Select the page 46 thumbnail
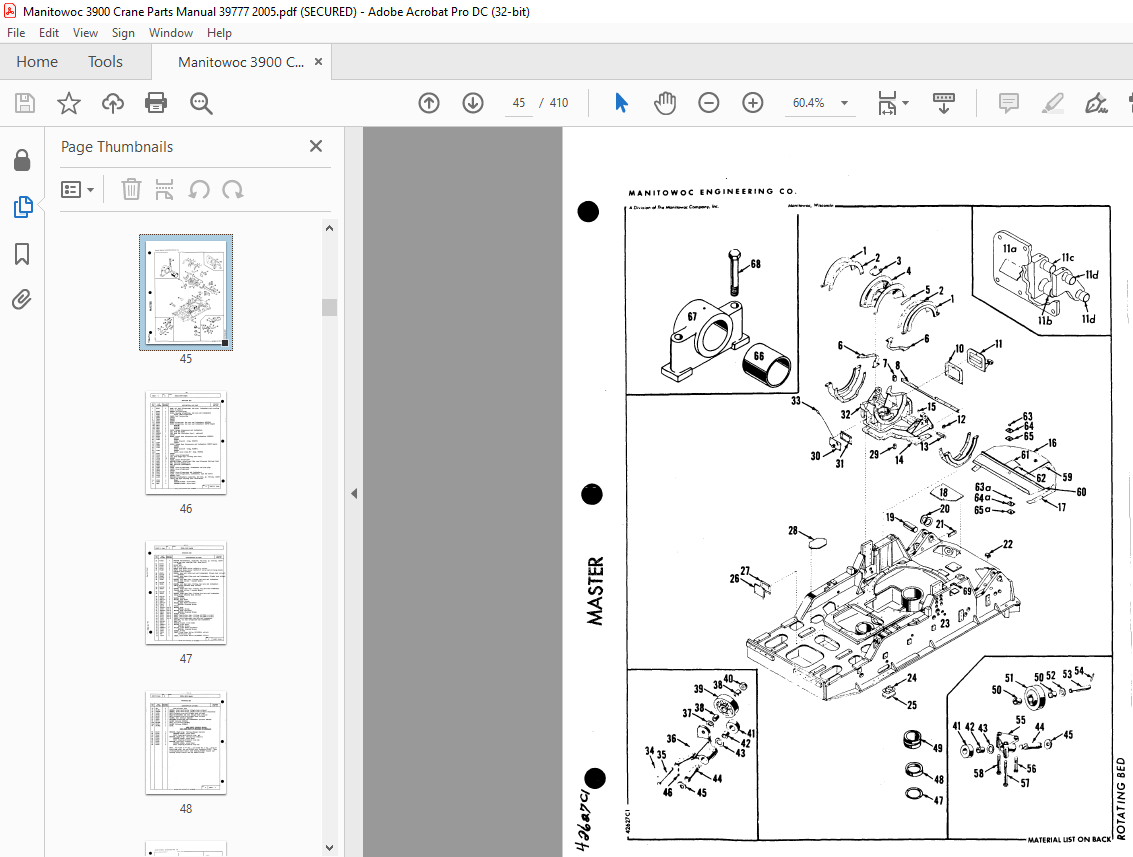The height and width of the screenshot is (857, 1133). (186, 443)
